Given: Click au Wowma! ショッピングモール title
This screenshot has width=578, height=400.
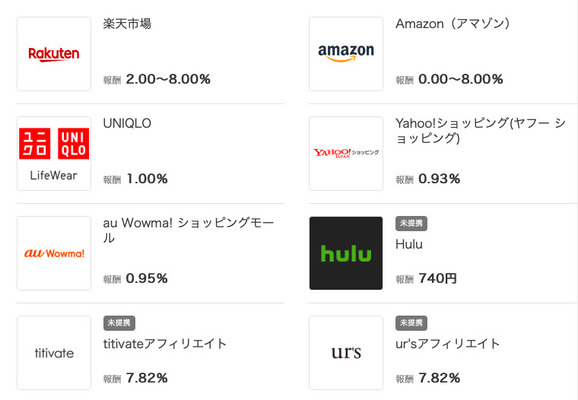Looking at the screenshot, I should (x=188, y=230).
